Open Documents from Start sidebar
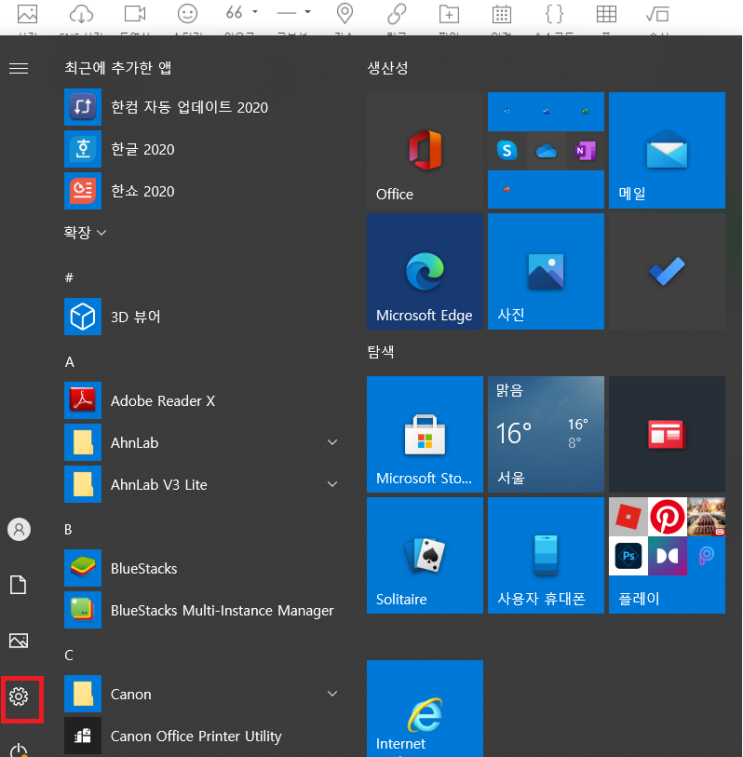The height and width of the screenshot is (757, 743). click(x=18, y=585)
